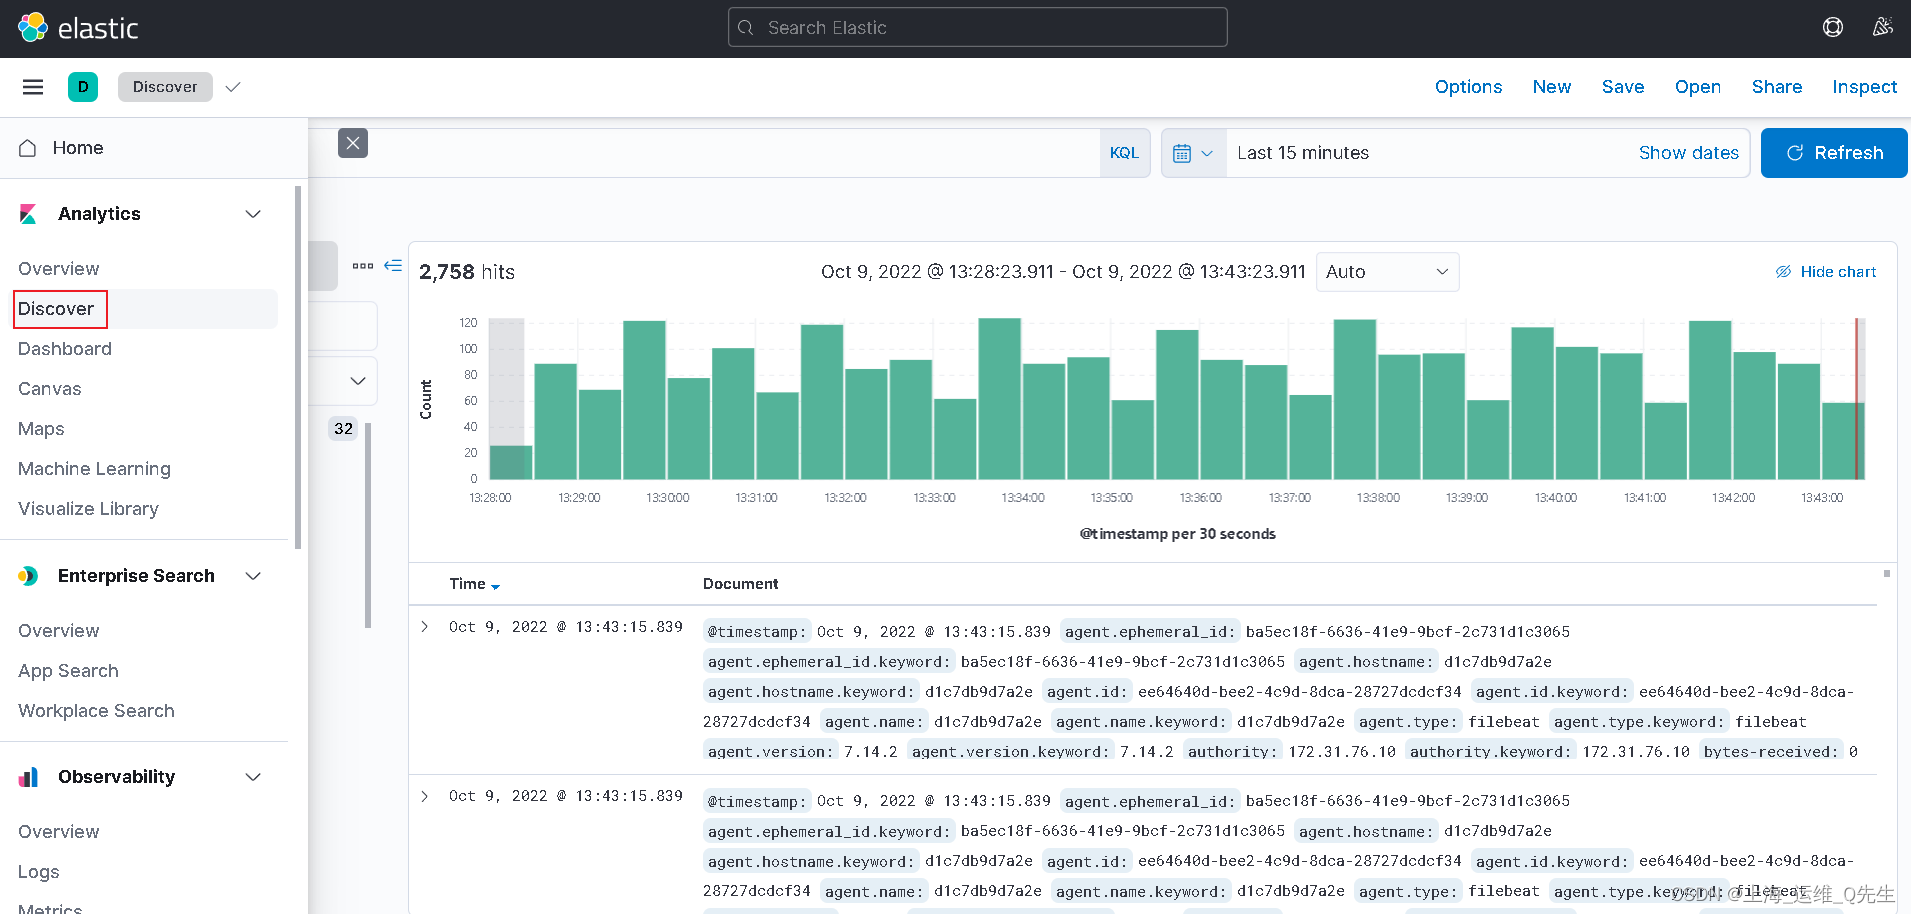
Task: Expand the first document row at 13:43:15.839
Action: pos(425,627)
